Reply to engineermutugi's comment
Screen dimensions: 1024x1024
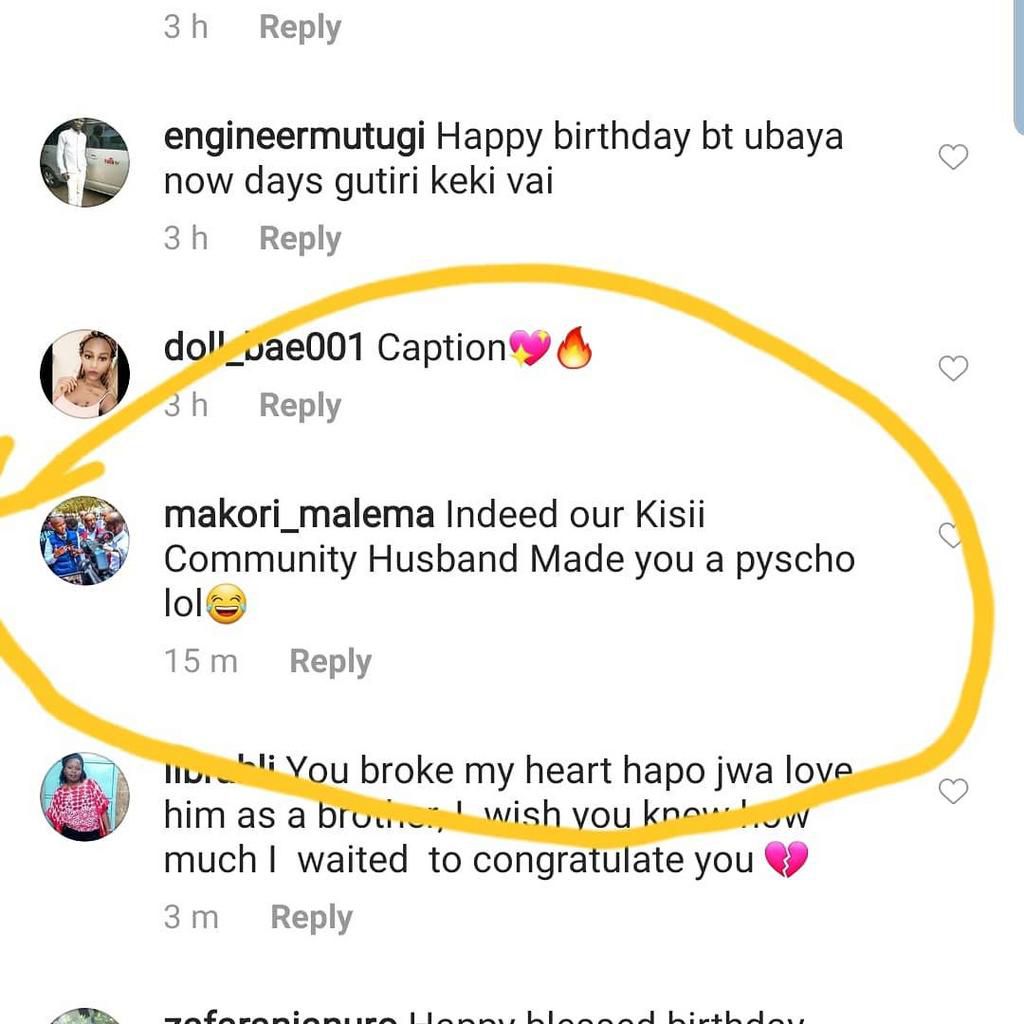[300, 239]
